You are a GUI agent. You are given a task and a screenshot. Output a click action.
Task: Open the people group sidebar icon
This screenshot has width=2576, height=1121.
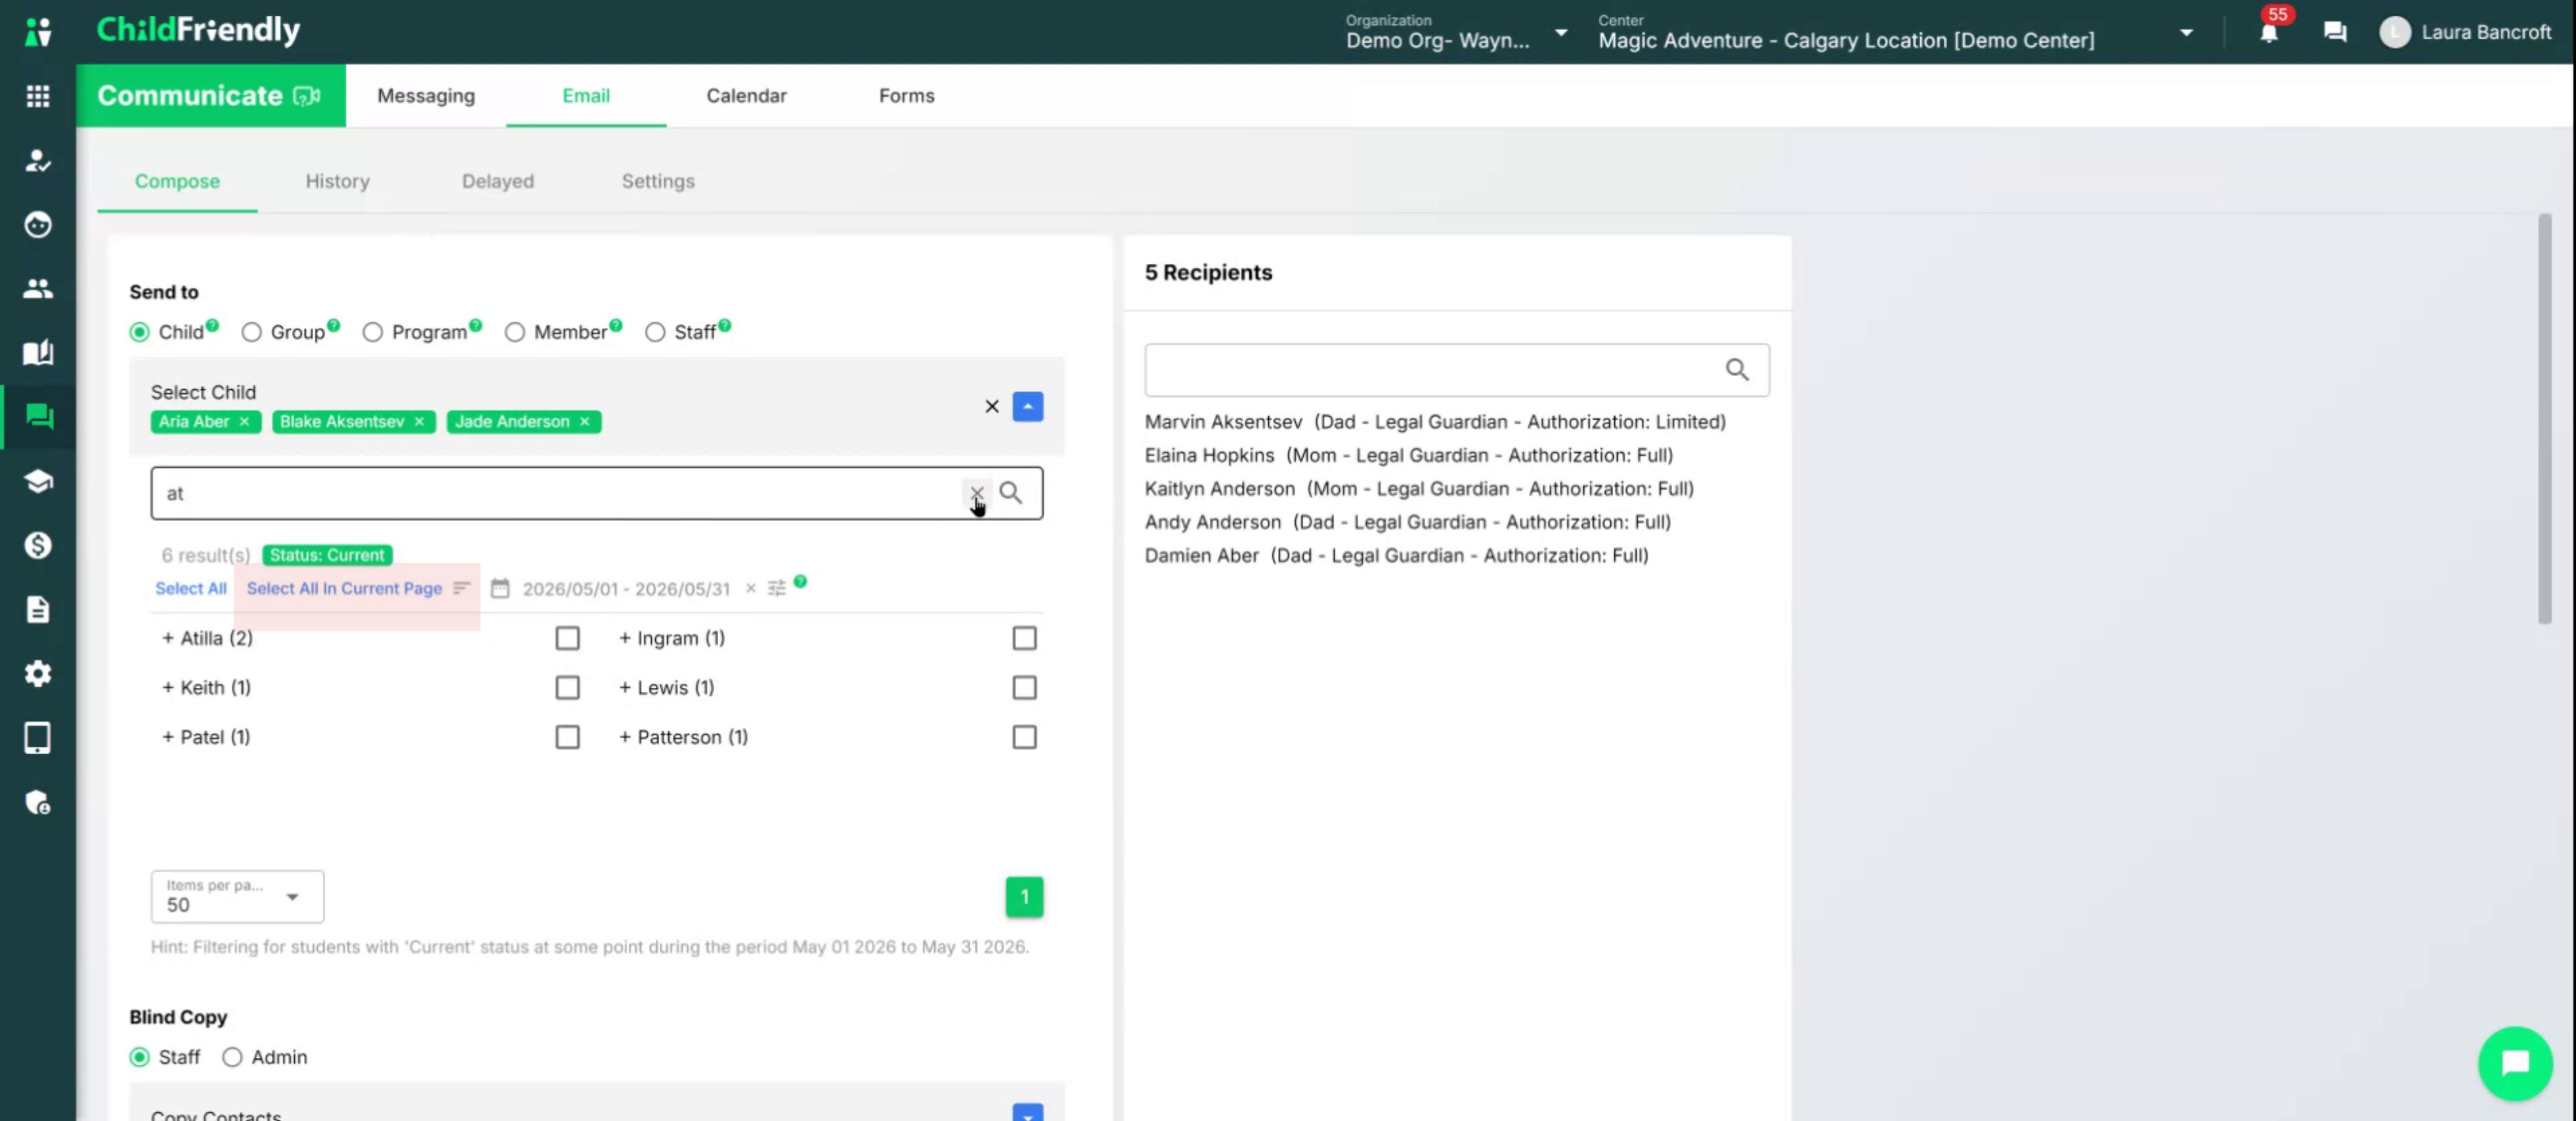(x=38, y=289)
